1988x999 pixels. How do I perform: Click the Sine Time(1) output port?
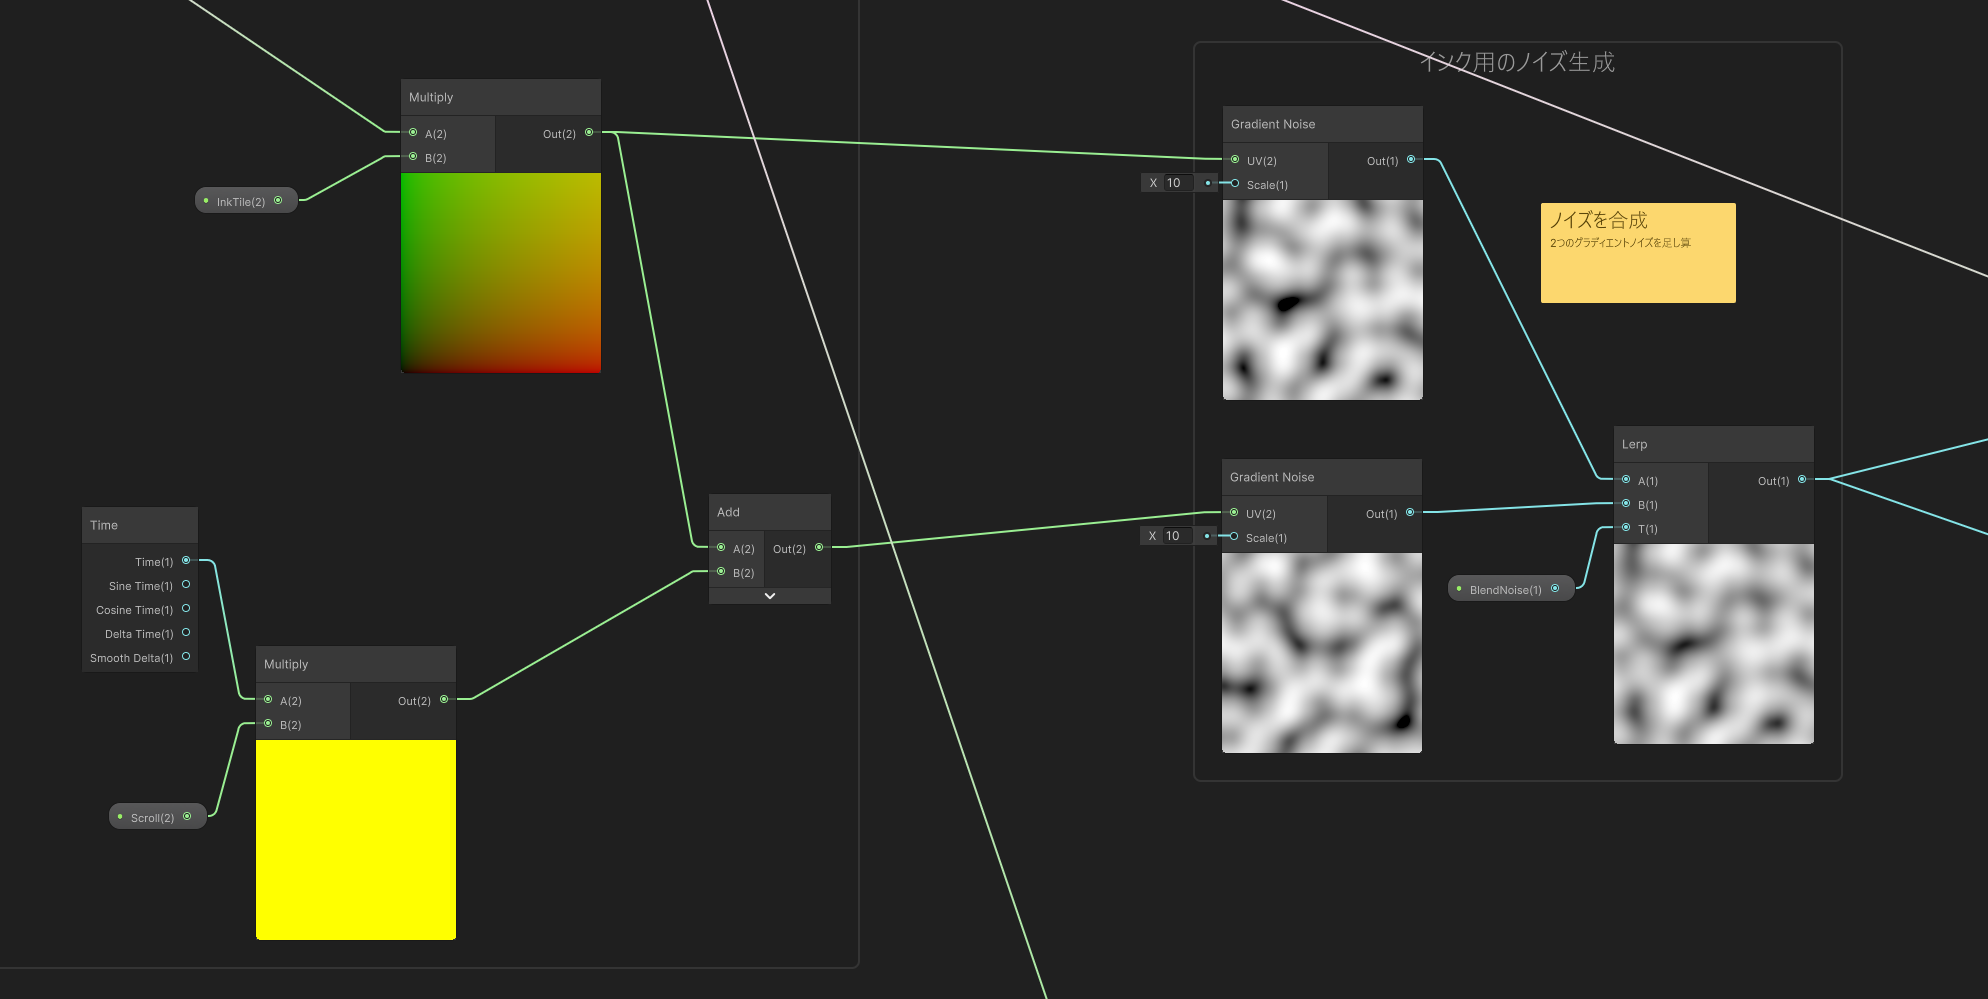(186, 585)
